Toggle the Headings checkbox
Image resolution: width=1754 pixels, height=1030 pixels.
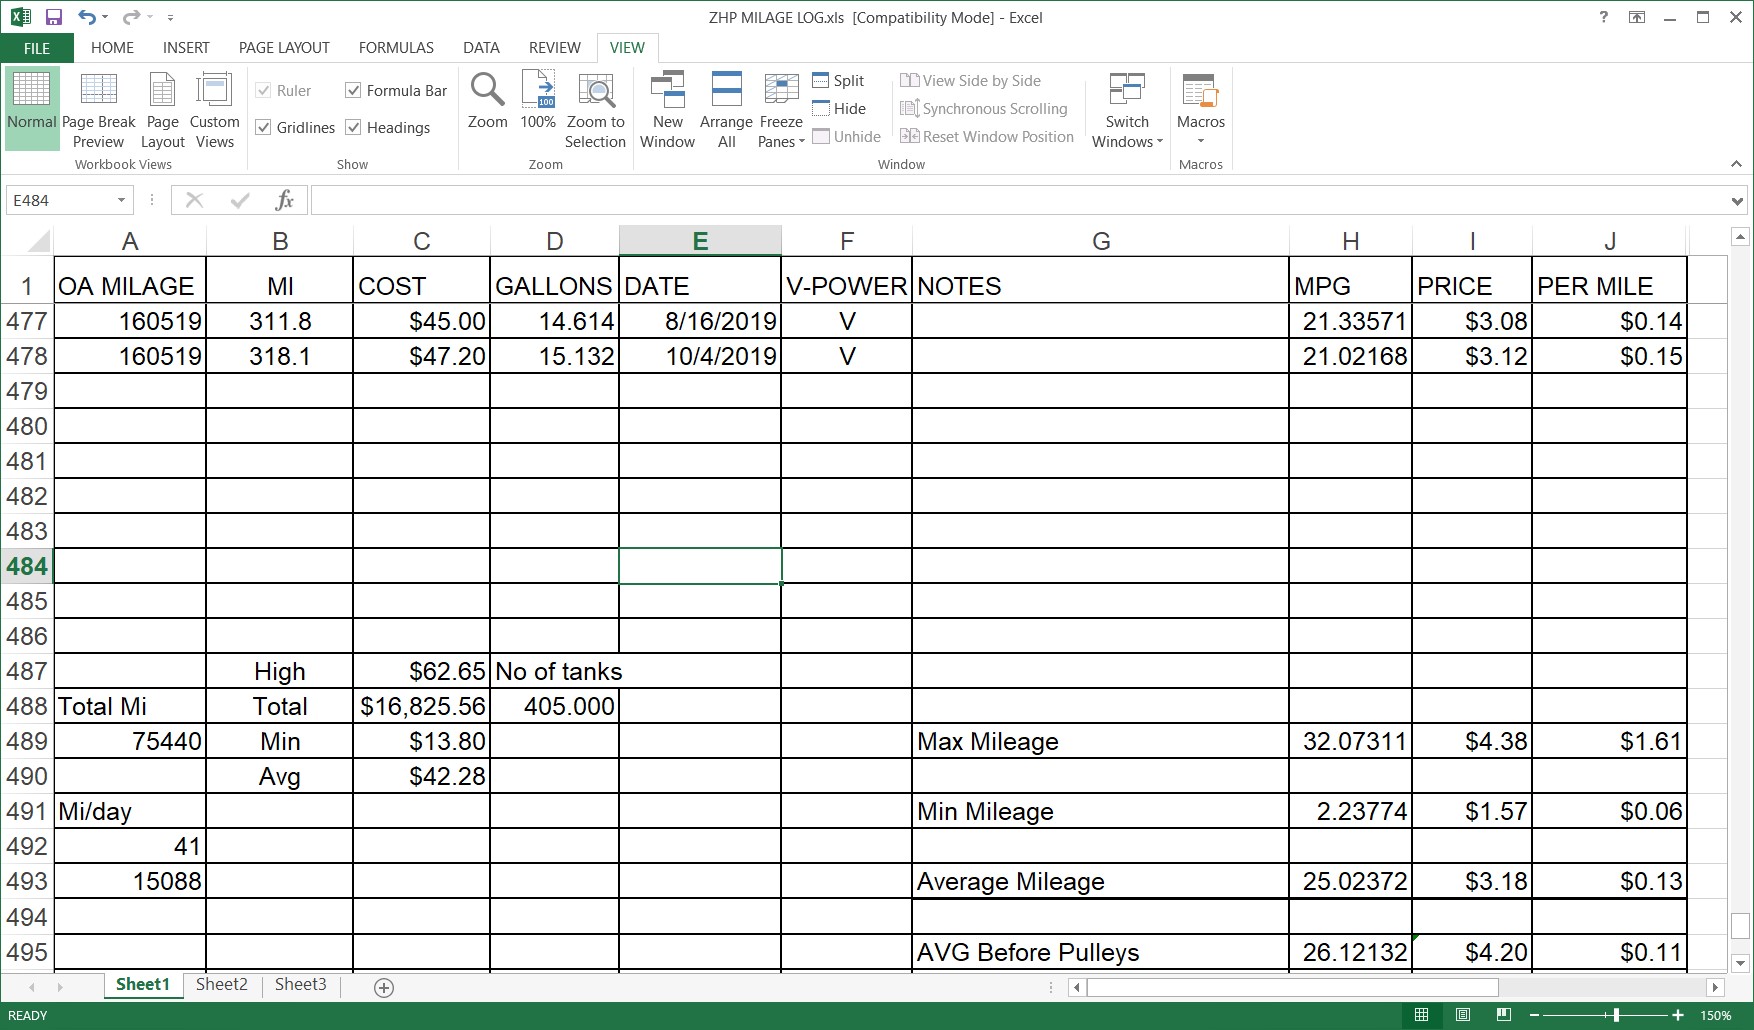pos(388,127)
